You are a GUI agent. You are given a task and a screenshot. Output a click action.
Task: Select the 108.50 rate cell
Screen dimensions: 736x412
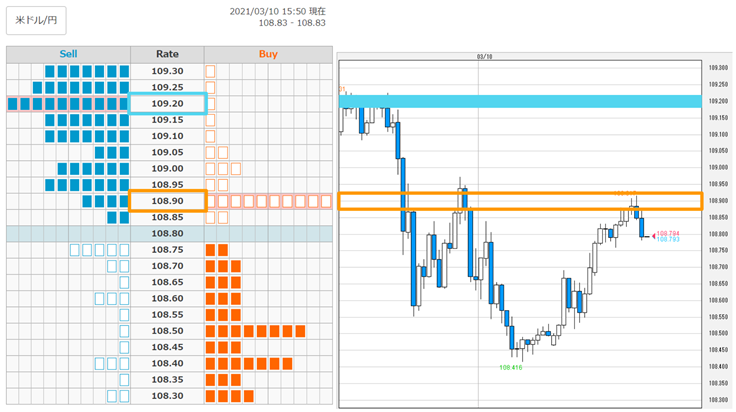pyautogui.click(x=167, y=331)
